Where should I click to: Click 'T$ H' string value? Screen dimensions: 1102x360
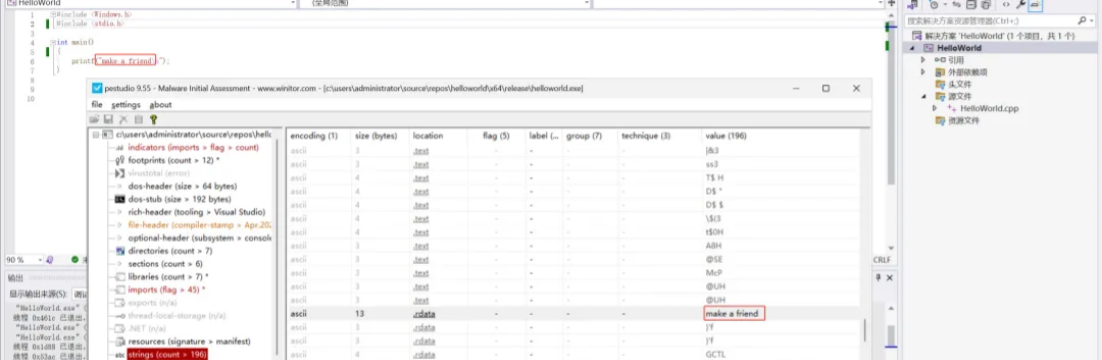[715, 177]
